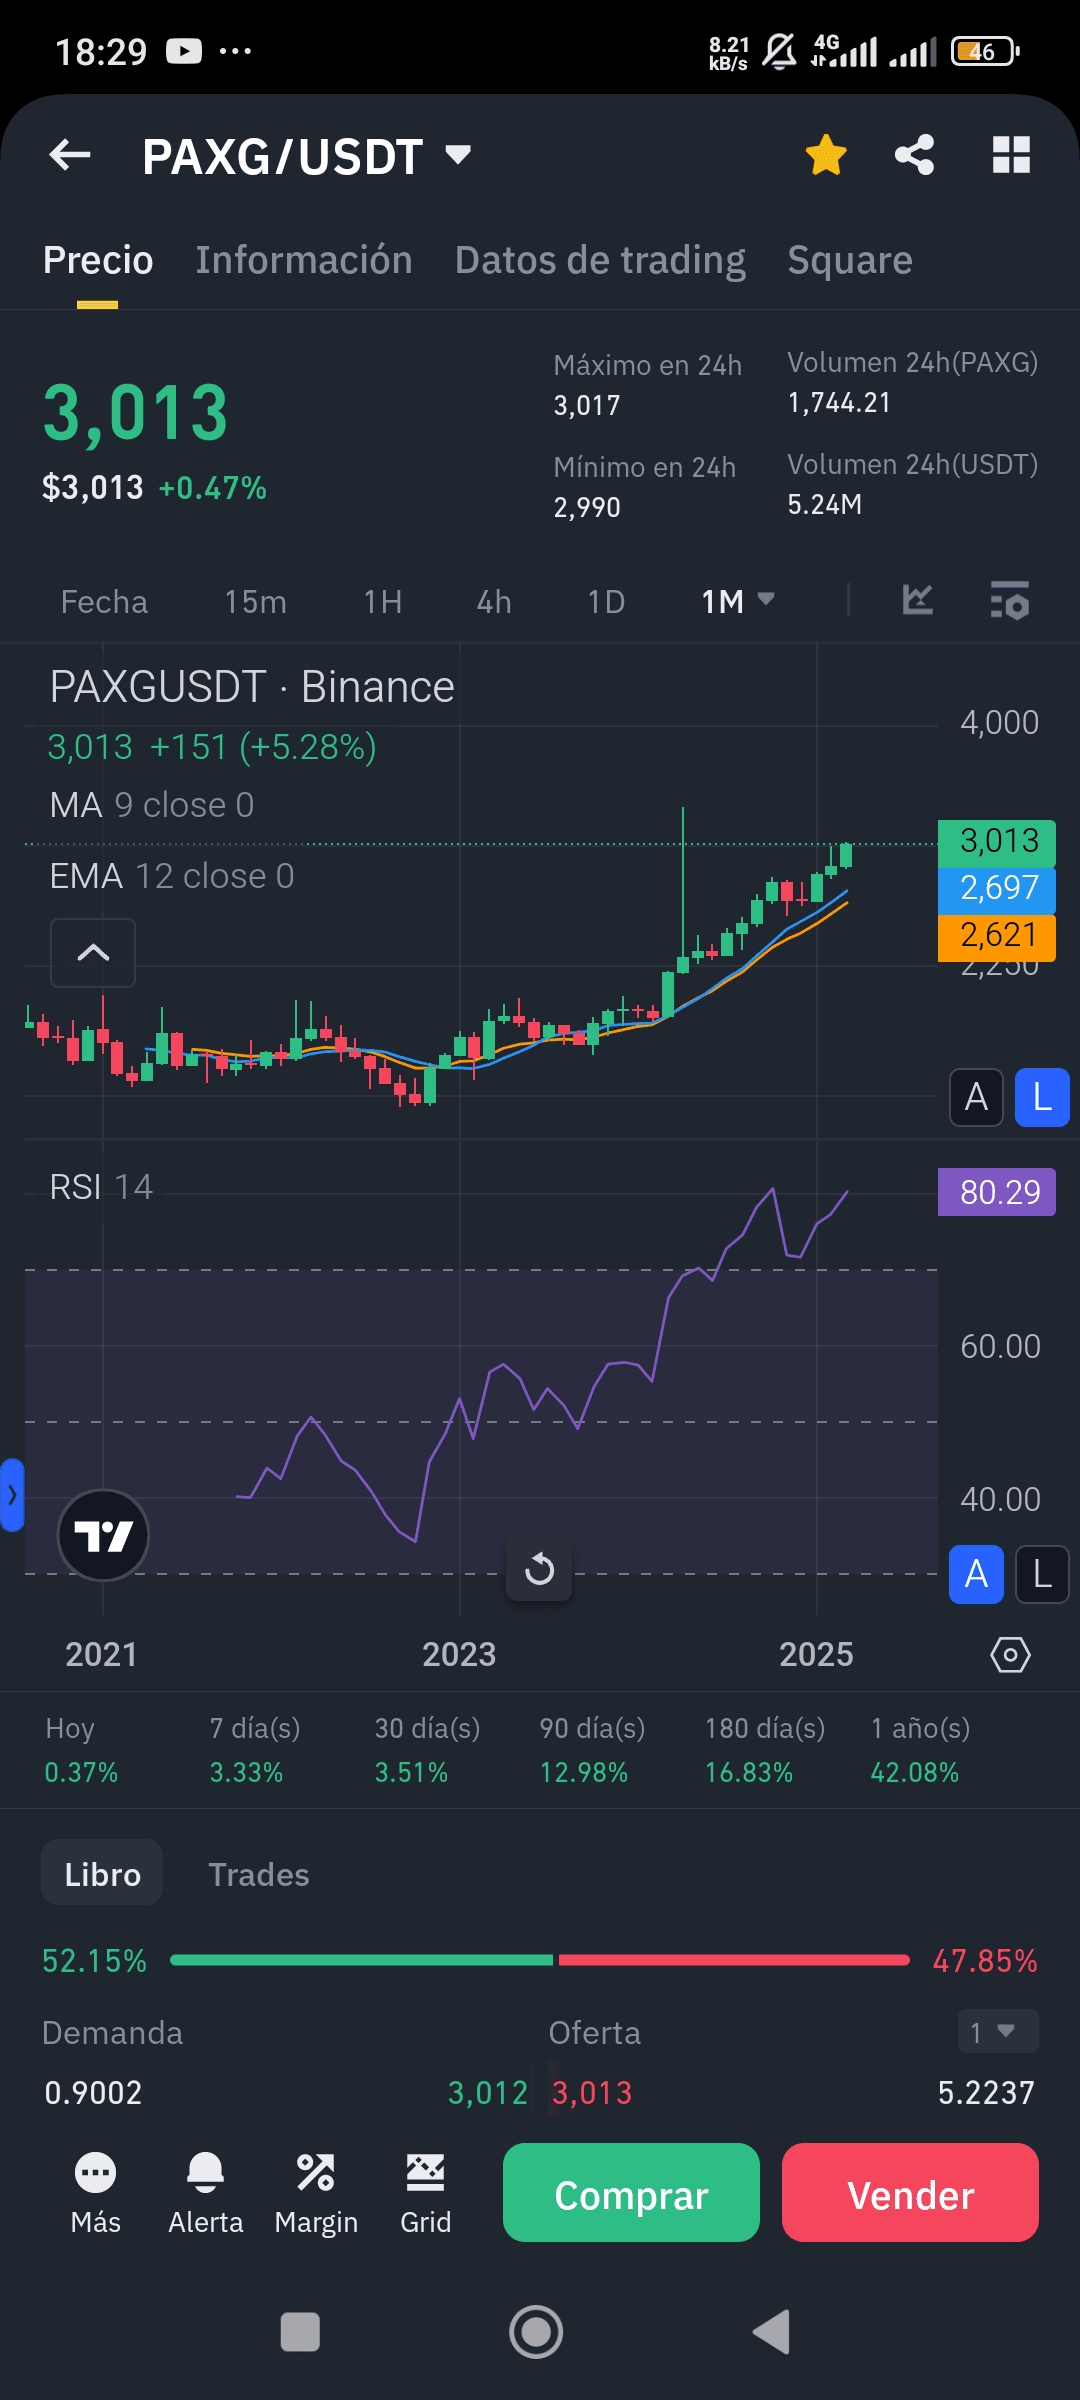This screenshot has height=2400, width=1080.
Task: Enable auto scale A on price axis
Action: (x=976, y=1098)
